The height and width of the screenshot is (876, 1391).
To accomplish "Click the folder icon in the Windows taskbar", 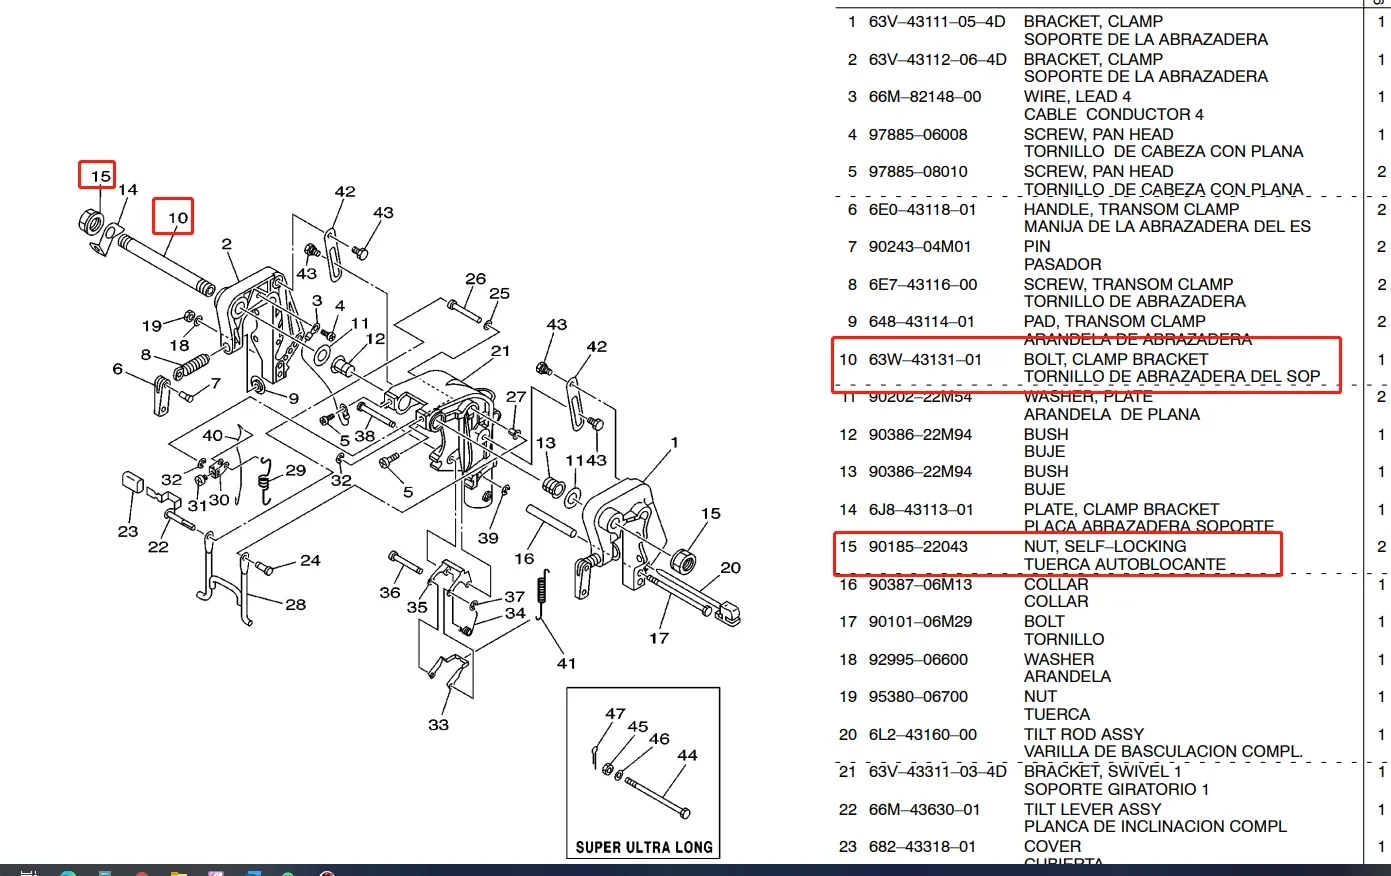I will 177,871.
